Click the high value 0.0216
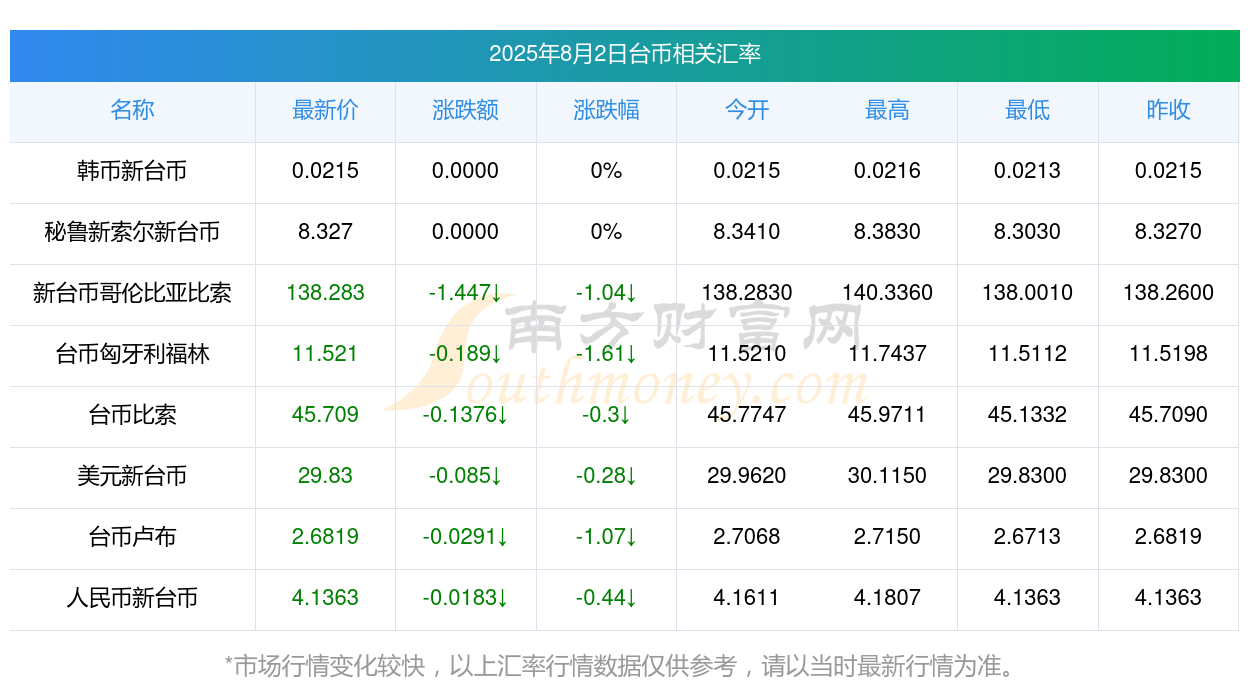The width and height of the screenshot is (1250, 698). pos(887,171)
